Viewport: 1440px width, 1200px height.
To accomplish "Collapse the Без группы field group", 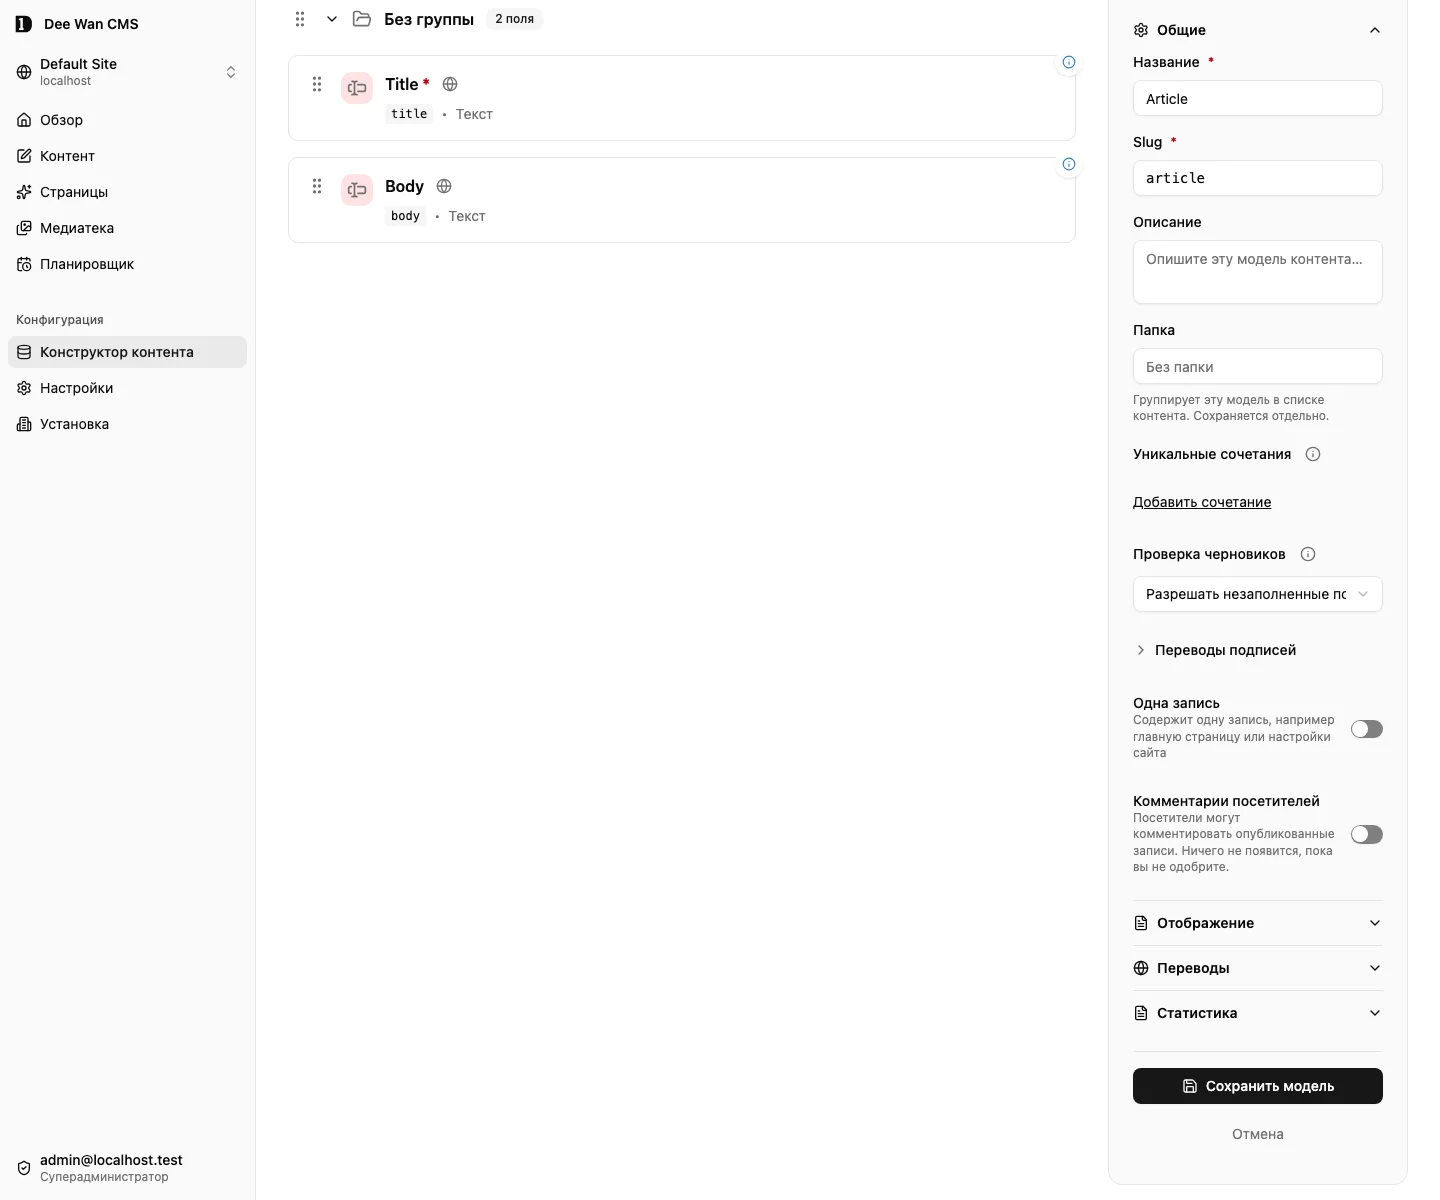I will pyautogui.click(x=332, y=19).
